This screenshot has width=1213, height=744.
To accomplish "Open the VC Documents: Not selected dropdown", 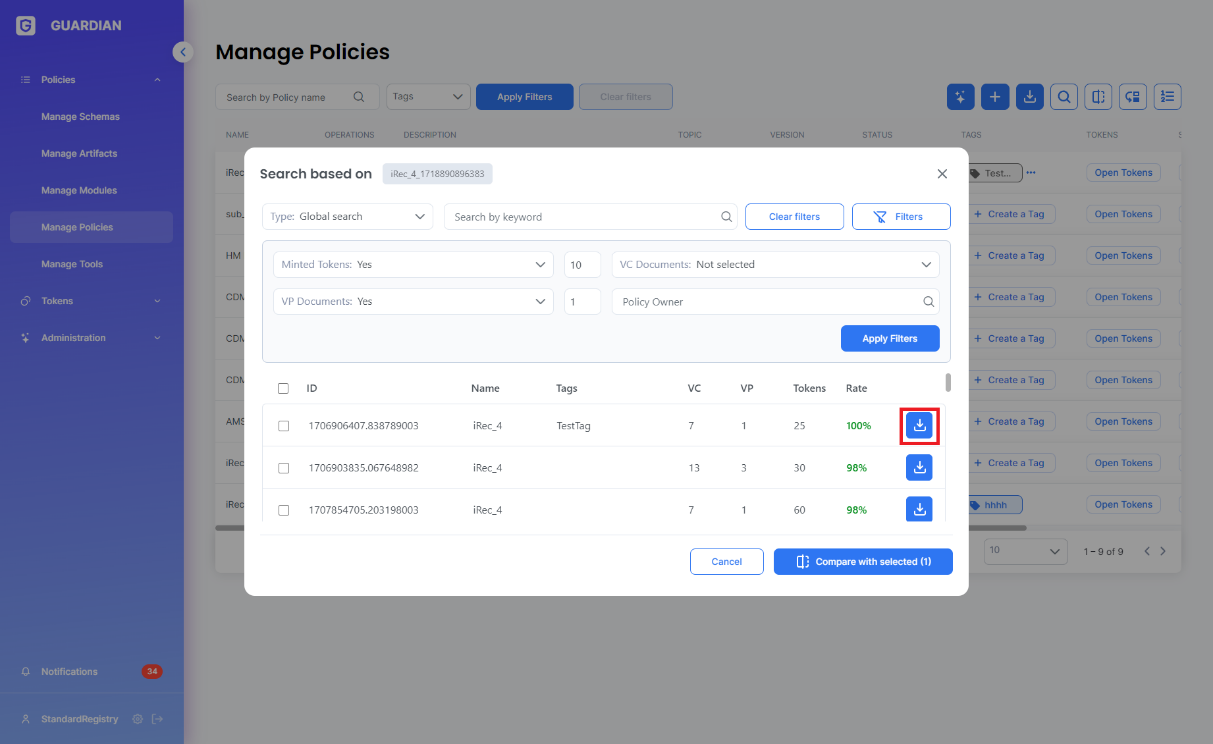I will (x=776, y=264).
